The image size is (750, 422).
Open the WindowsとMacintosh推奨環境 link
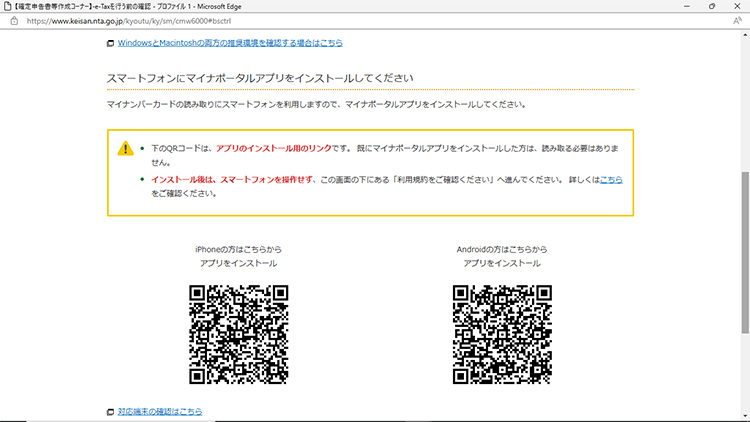[230, 44]
